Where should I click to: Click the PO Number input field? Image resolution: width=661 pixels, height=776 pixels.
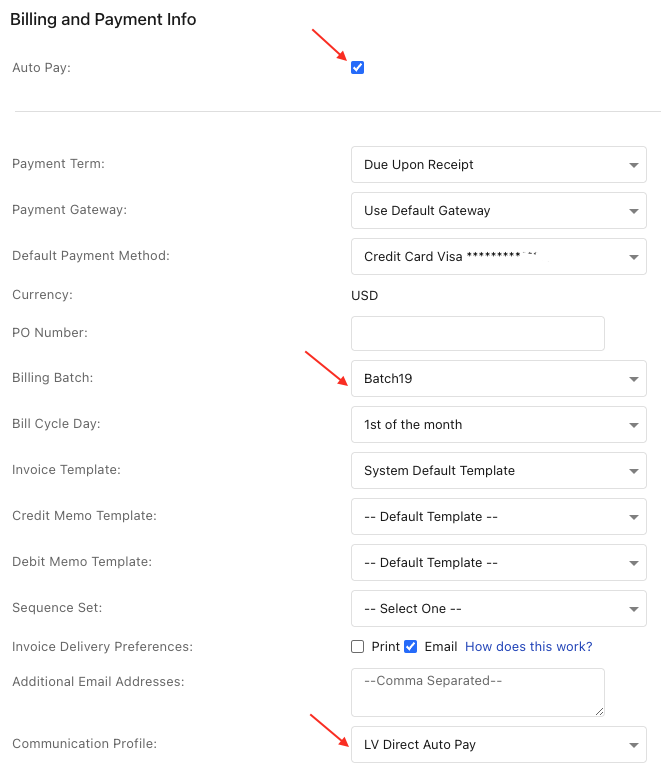[477, 334]
